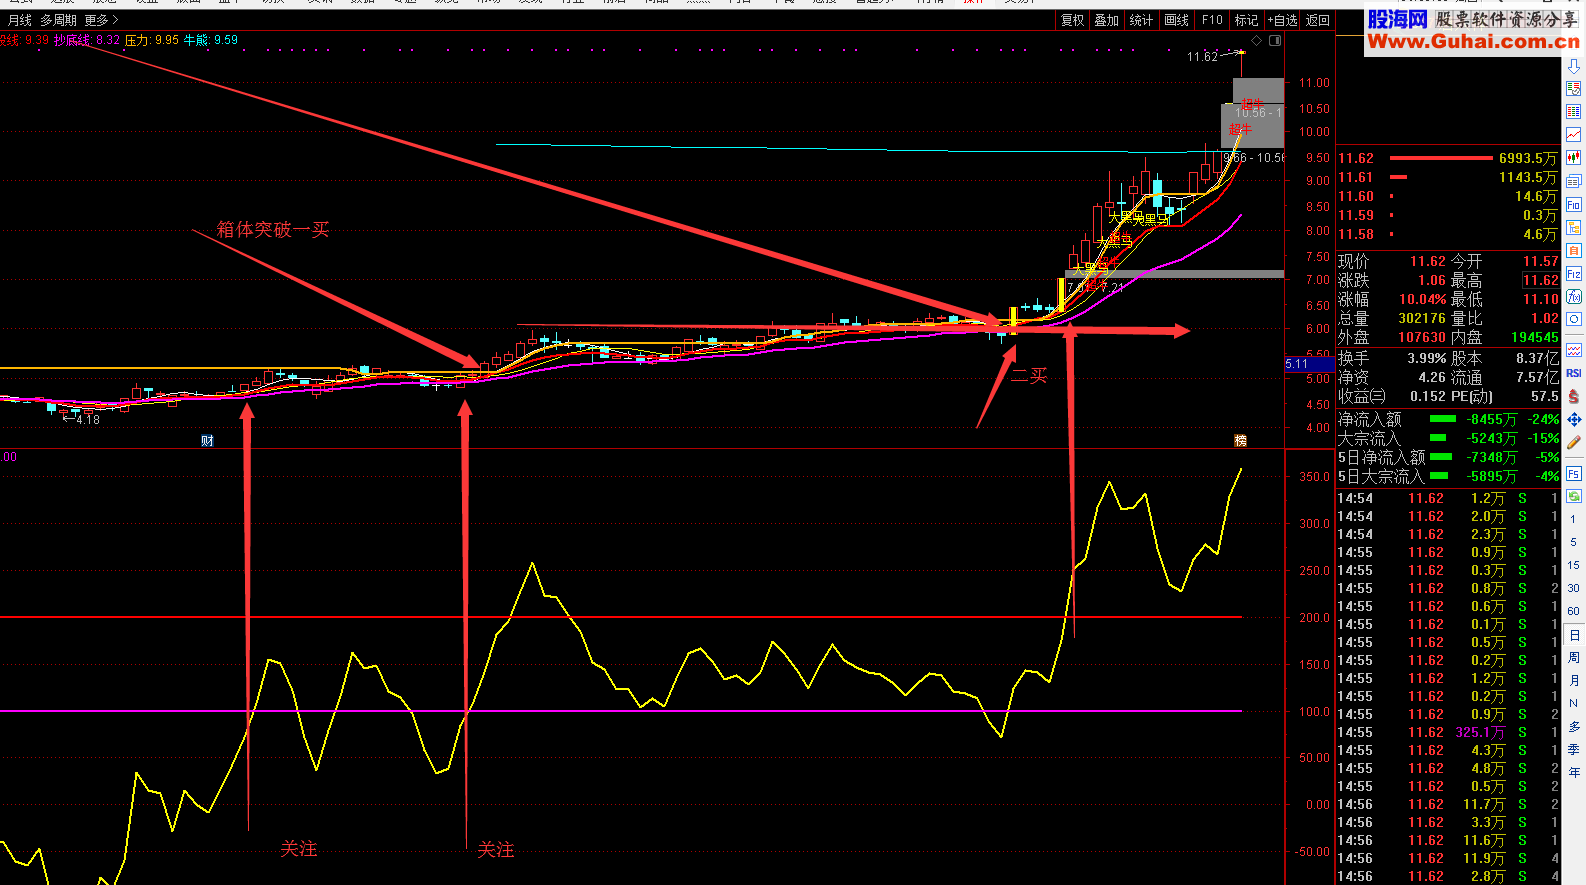1586x885 pixels.
Task: Expand the 更多 period options
Action: (101, 20)
